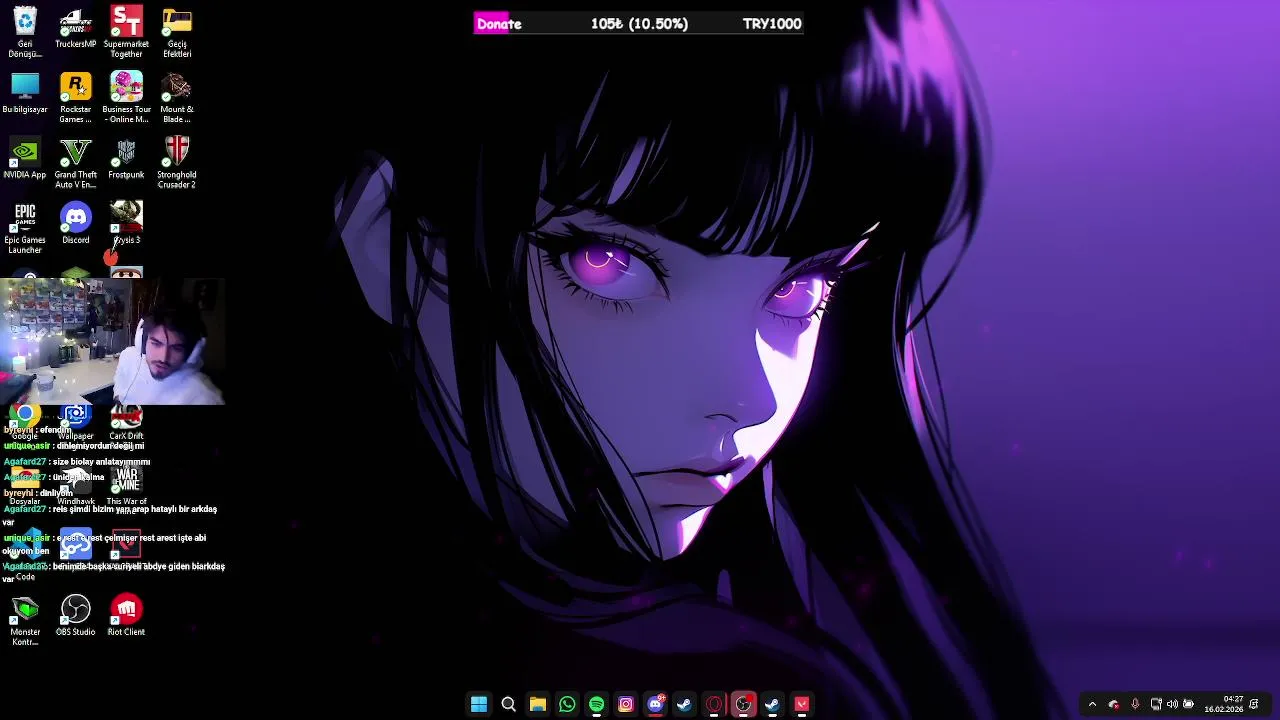Viewport: 1280px width, 720px height.
Task: Click the Donate goal progress bar
Action: tap(638, 24)
